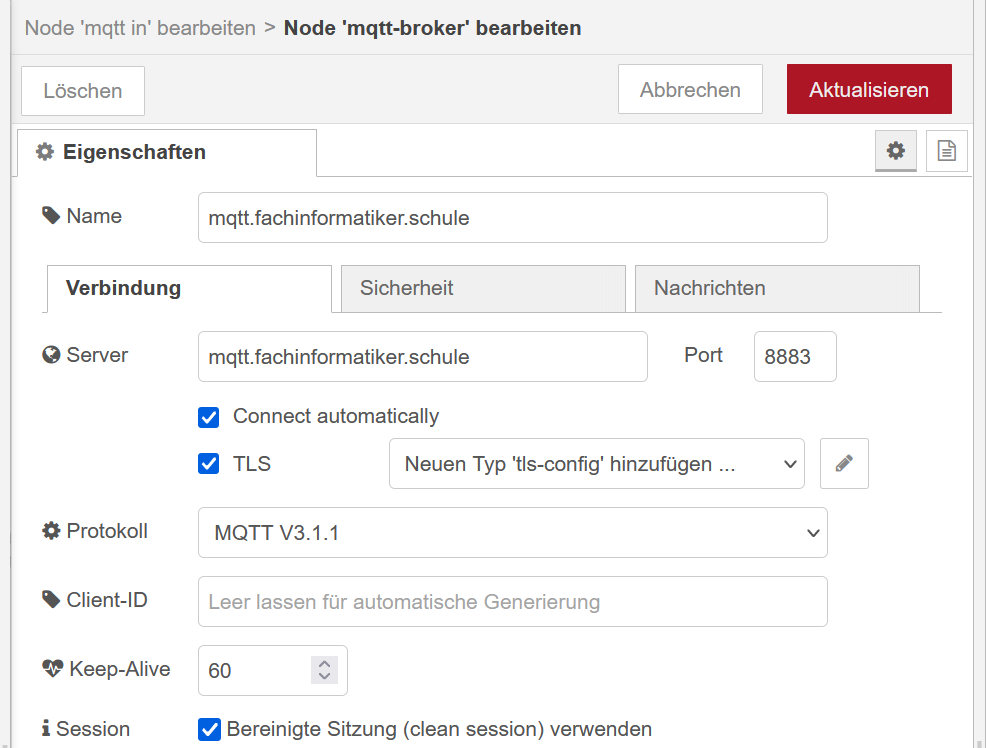
Task: Click the pencil icon beside the TLS config dropdown
Action: coord(844,463)
